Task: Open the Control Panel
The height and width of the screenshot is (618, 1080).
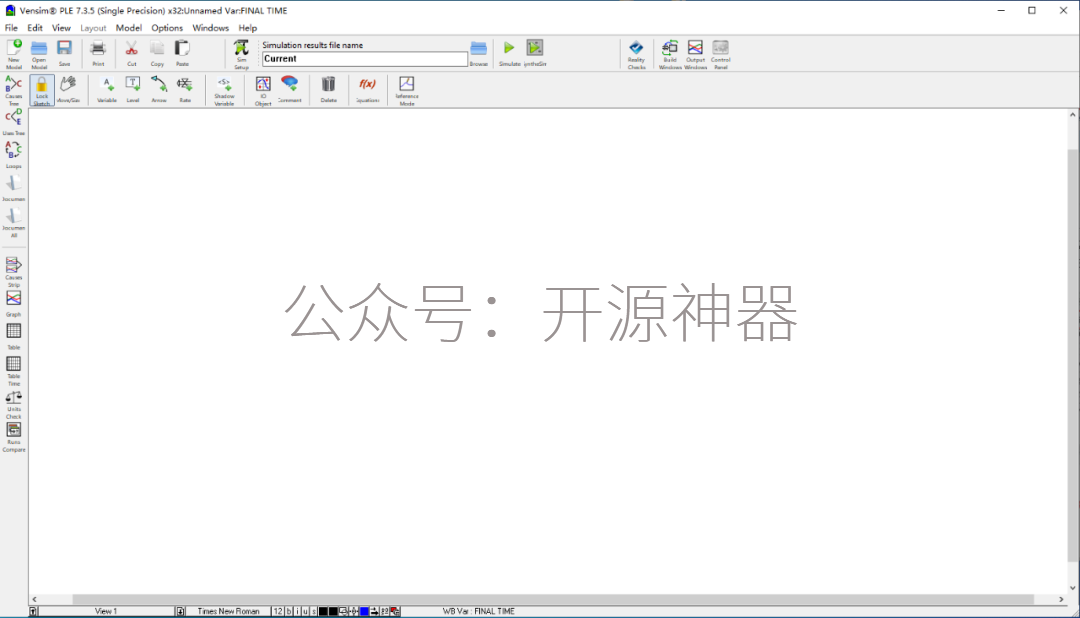Action: click(x=720, y=53)
